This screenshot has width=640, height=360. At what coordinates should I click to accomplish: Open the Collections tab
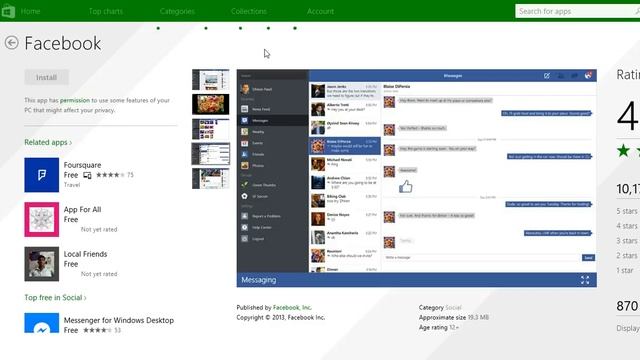pos(249,11)
